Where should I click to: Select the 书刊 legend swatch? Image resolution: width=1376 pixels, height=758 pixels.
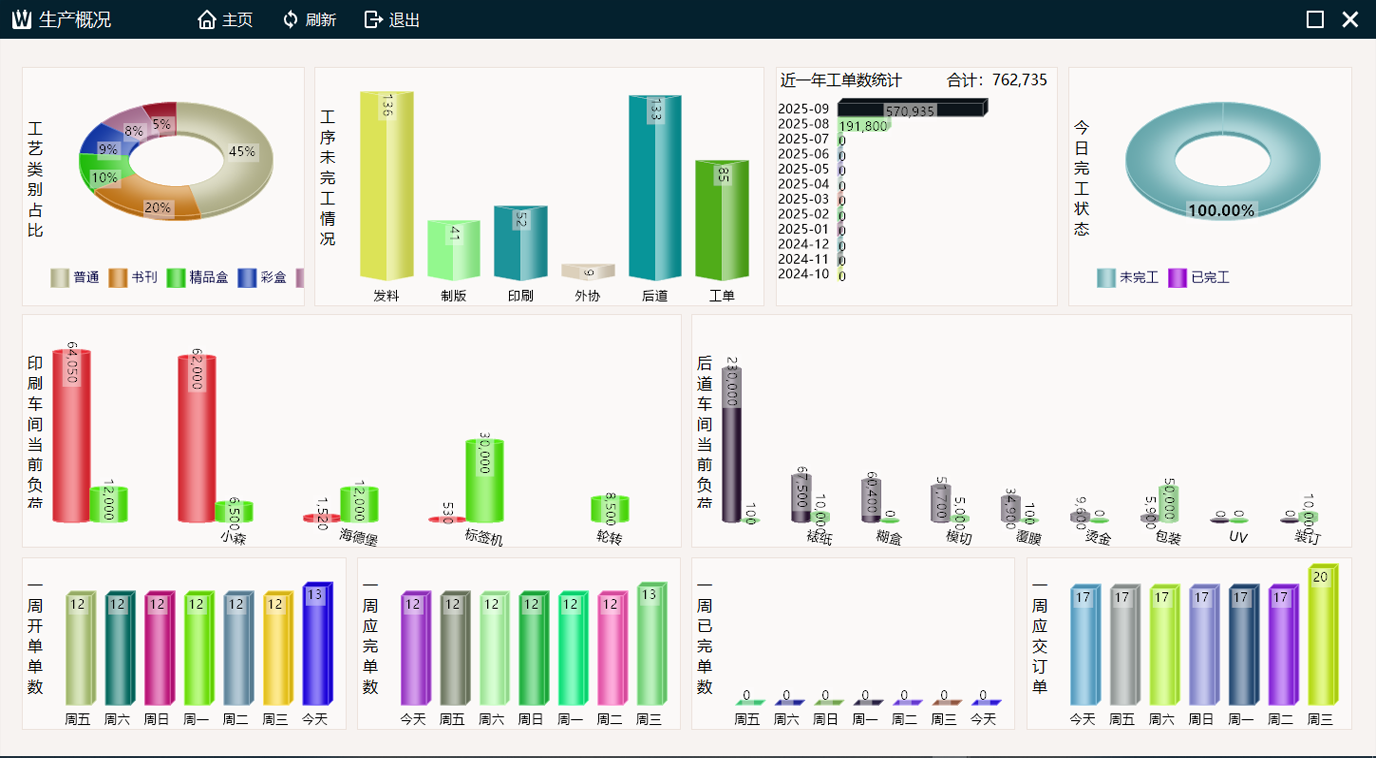point(118,278)
